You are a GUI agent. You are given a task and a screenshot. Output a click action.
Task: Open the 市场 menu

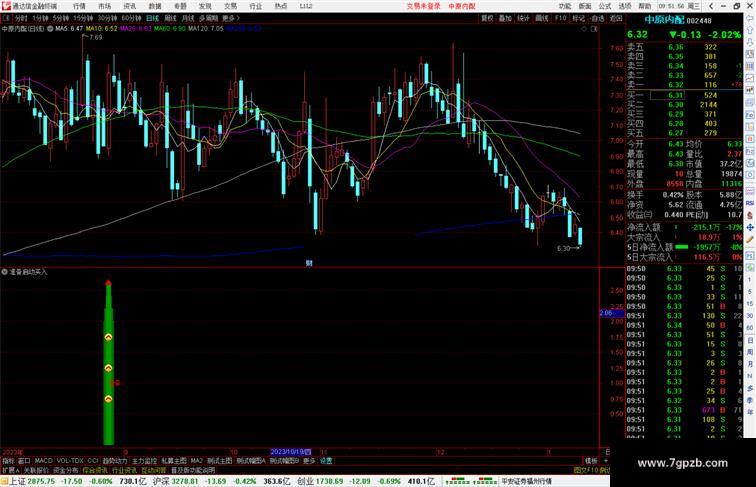[x=104, y=6]
